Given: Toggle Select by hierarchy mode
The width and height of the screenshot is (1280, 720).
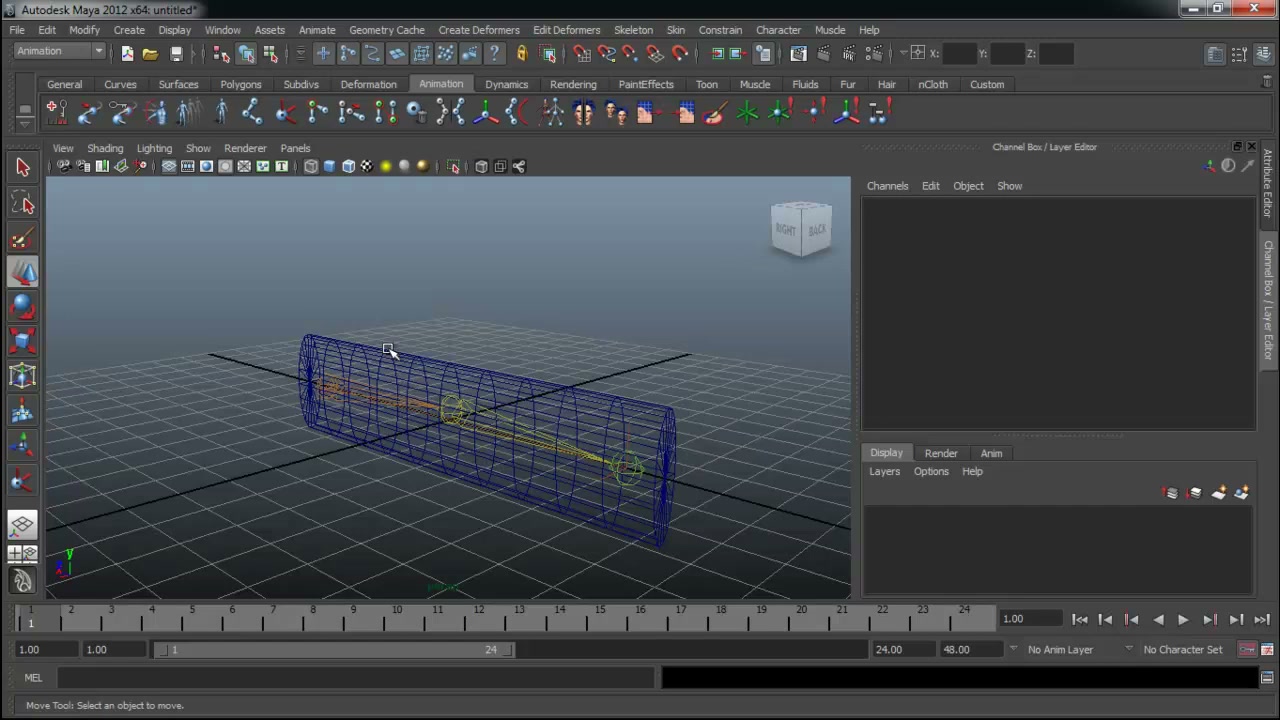Looking at the screenshot, I should click(221, 54).
